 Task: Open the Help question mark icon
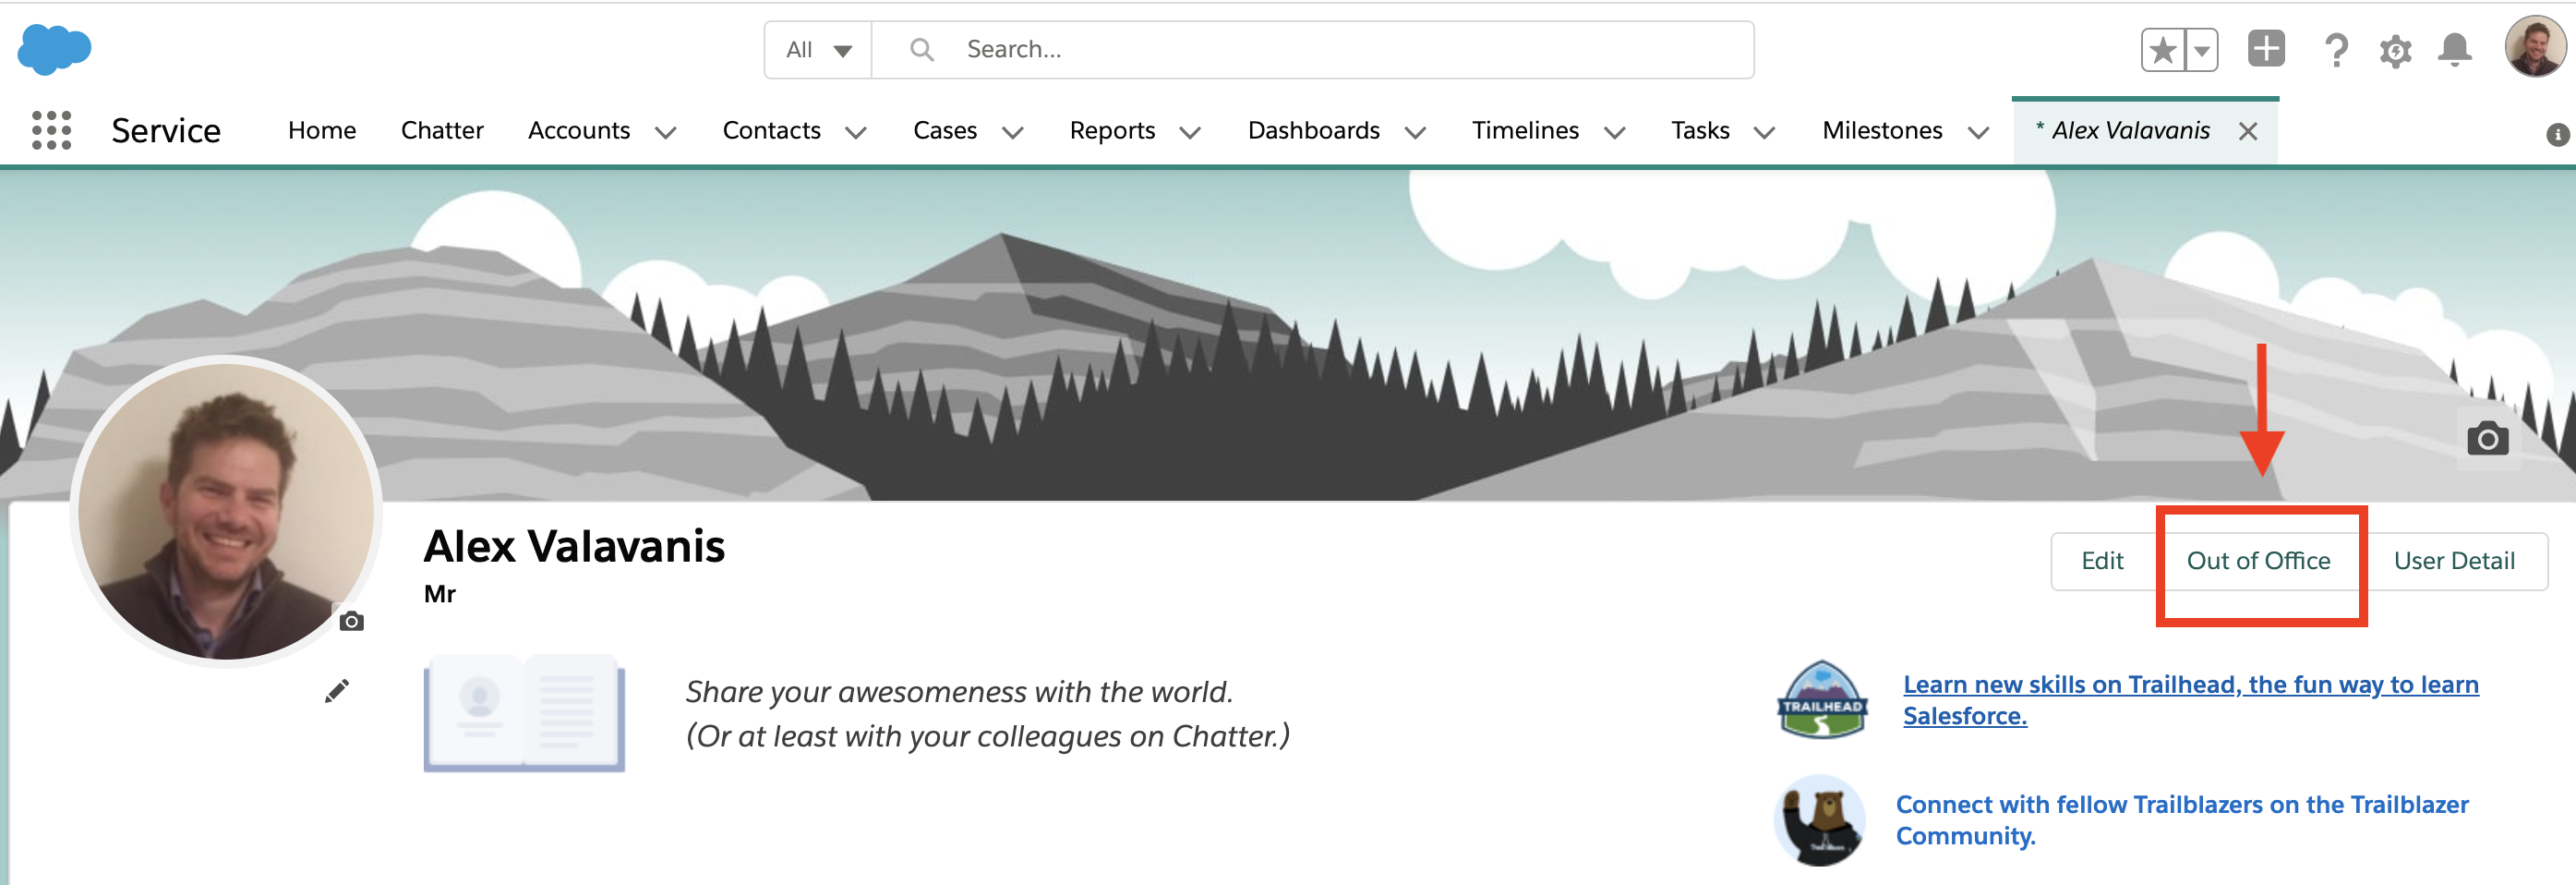(x=2335, y=50)
